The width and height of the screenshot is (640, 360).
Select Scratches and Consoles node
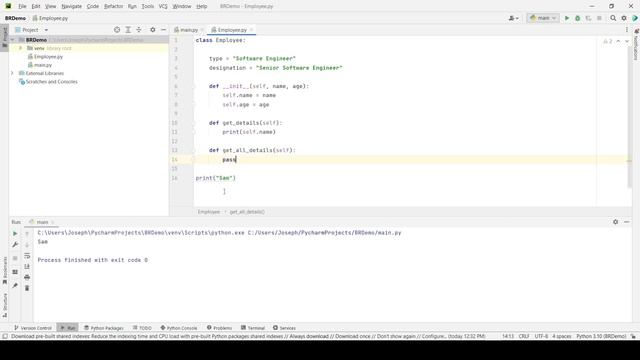tap(48, 82)
